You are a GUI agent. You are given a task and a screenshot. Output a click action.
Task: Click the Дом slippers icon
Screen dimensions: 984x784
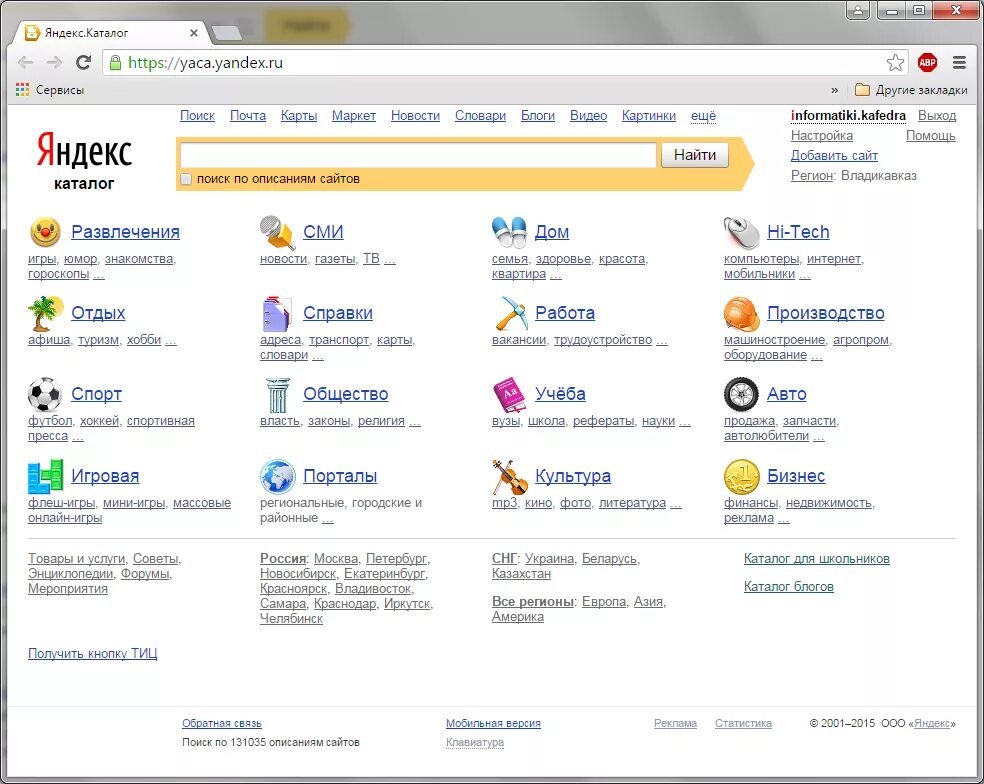coord(509,232)
